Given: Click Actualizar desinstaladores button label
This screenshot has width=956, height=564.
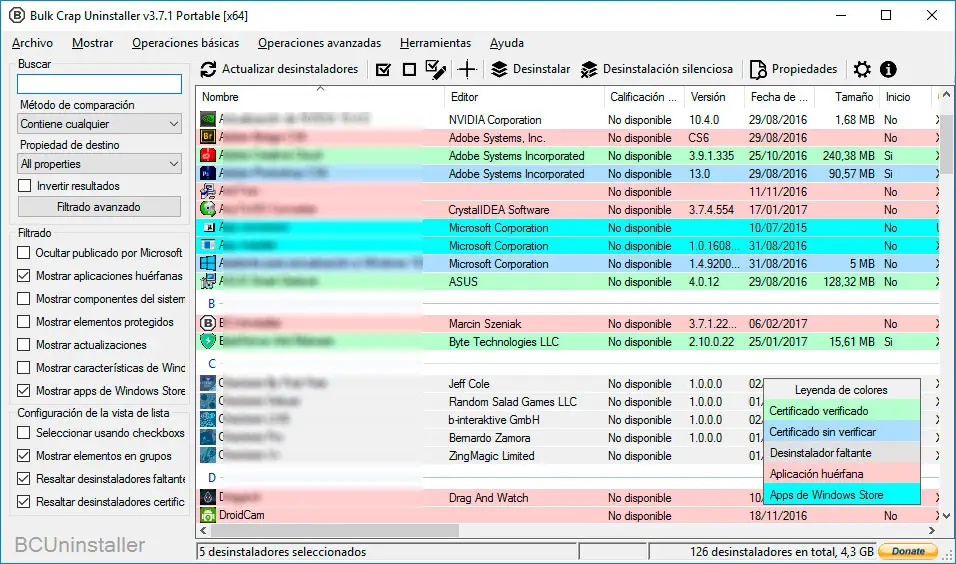Looking at the screenshot, I should (x=290, y=69).
